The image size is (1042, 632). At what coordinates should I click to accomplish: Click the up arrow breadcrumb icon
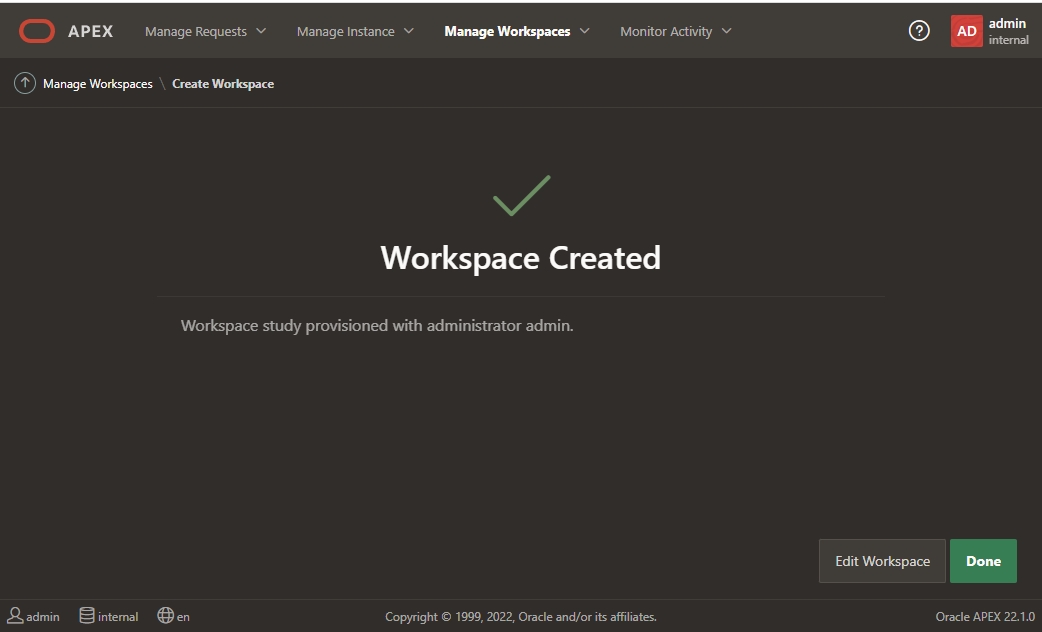coord(25,84)
